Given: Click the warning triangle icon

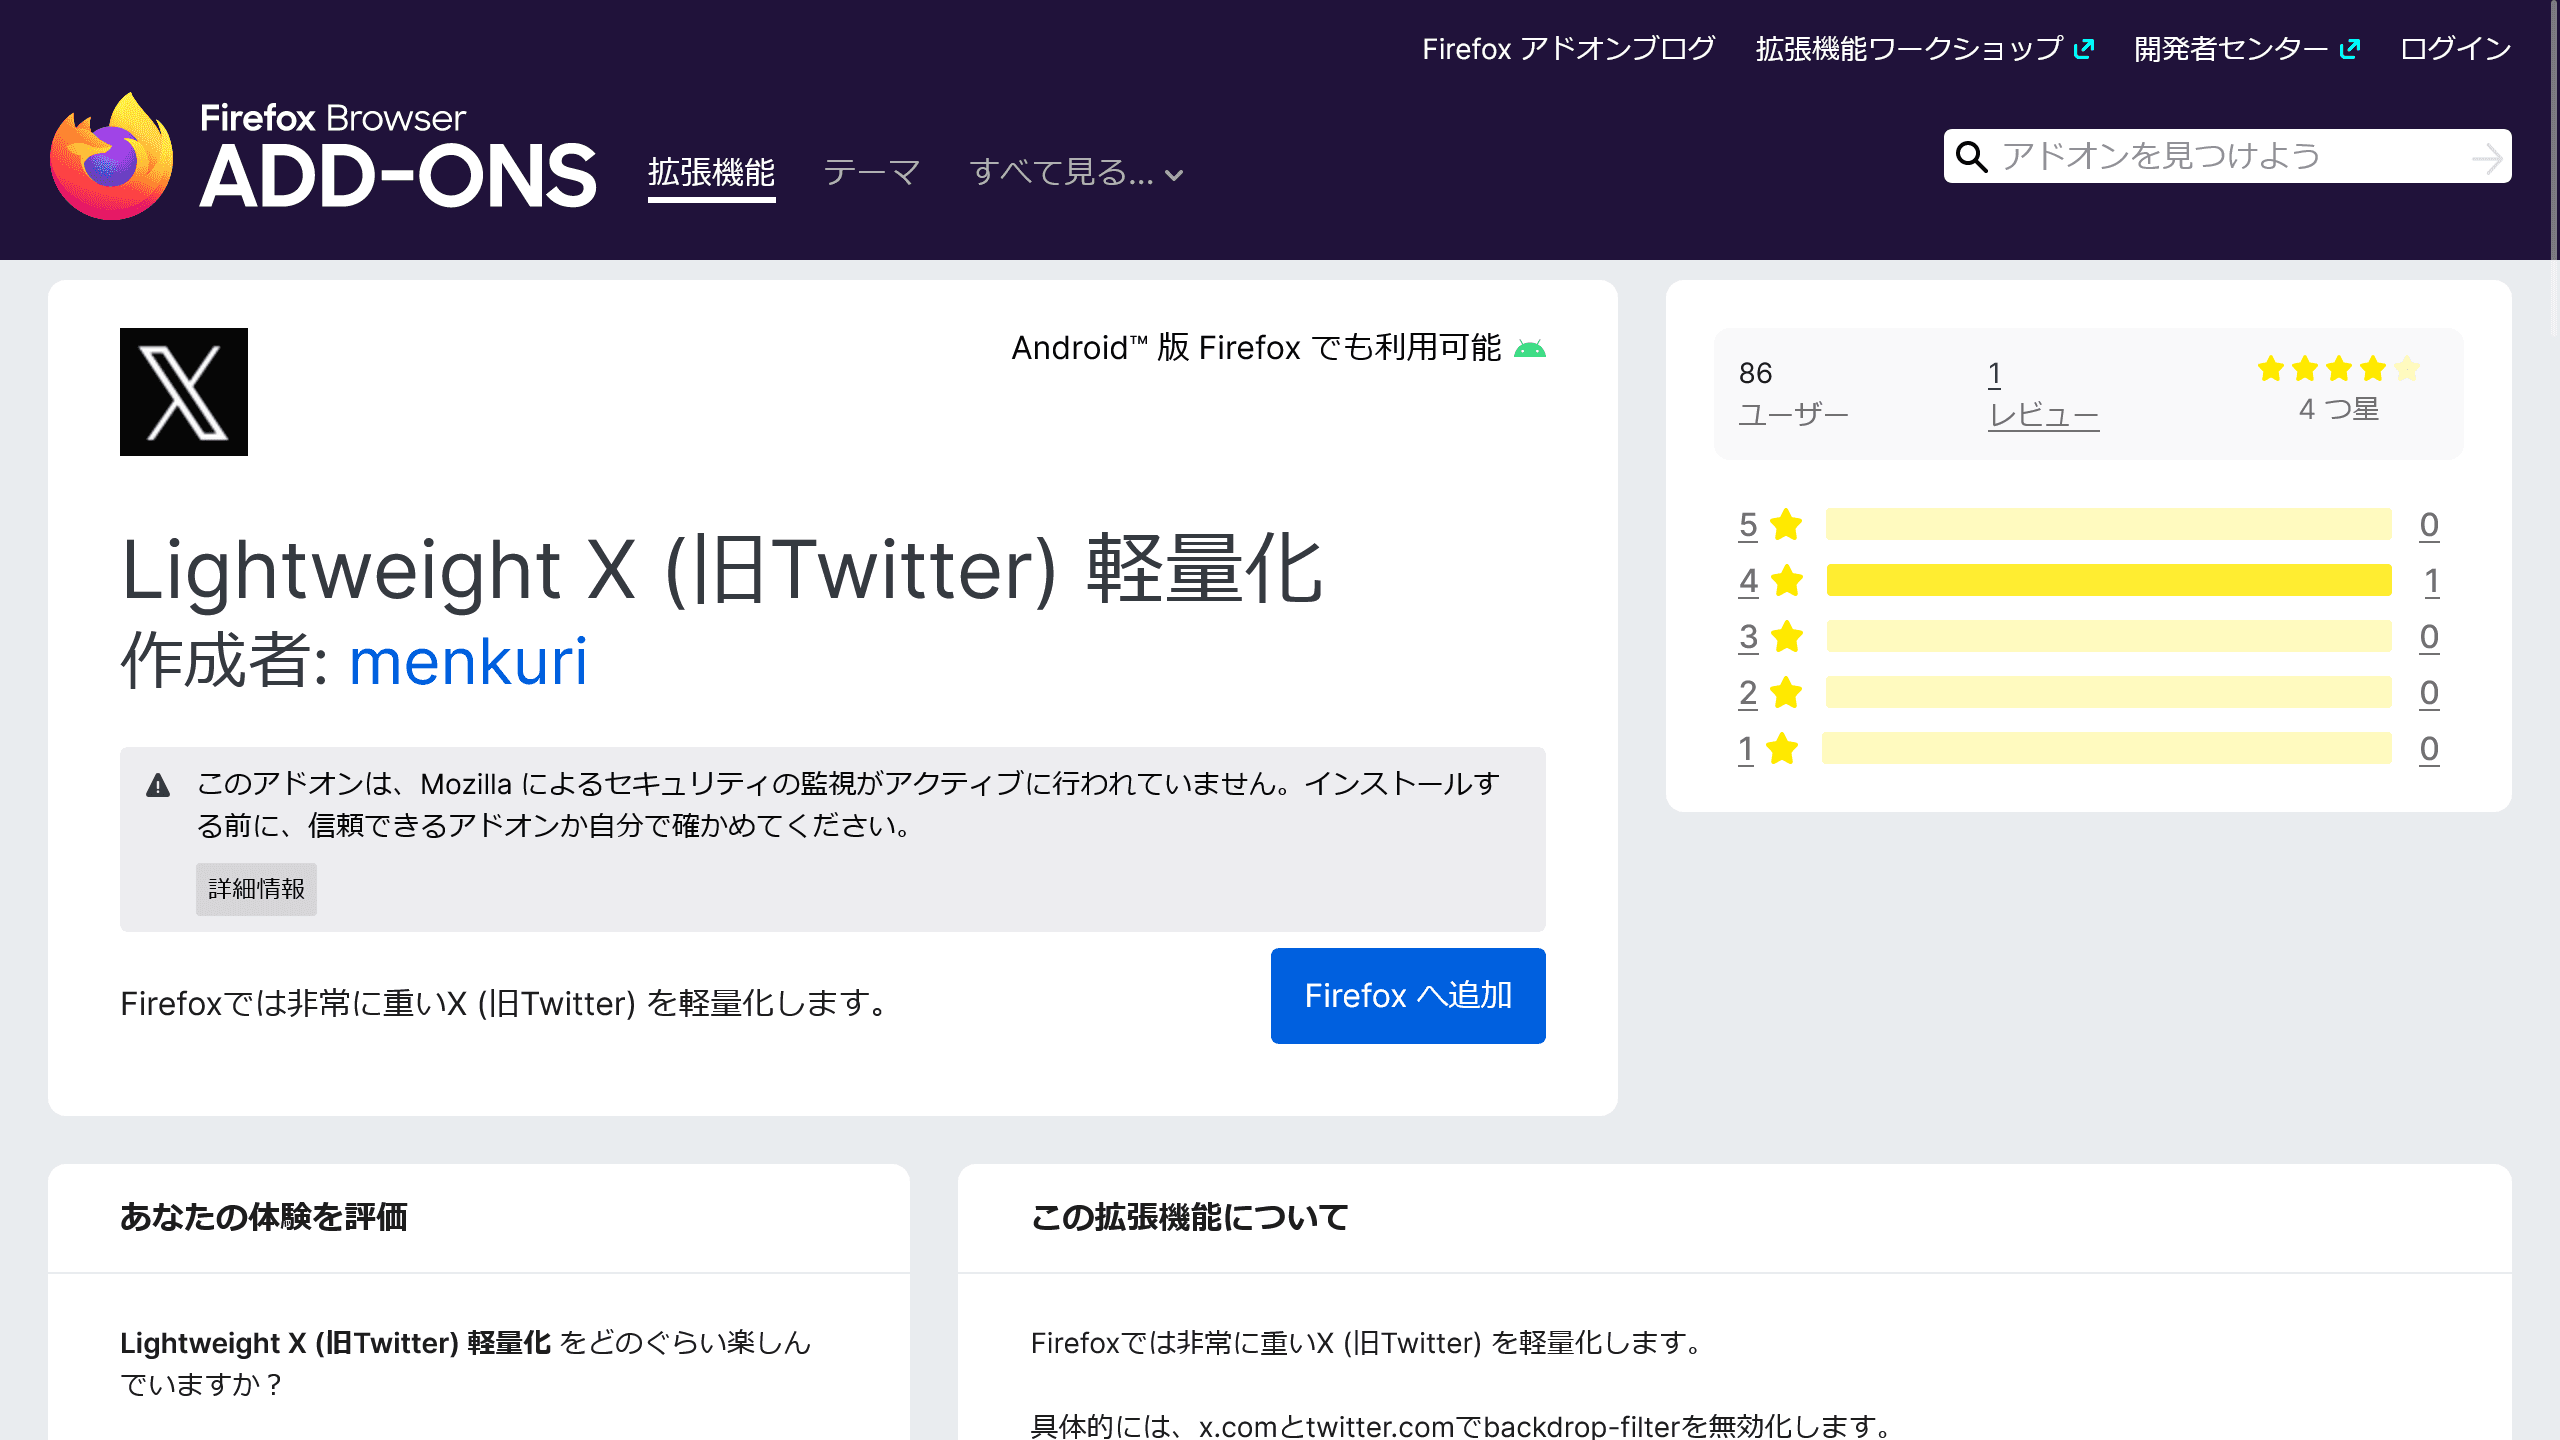Looking at the screenshot, I should tap(158, 785).
